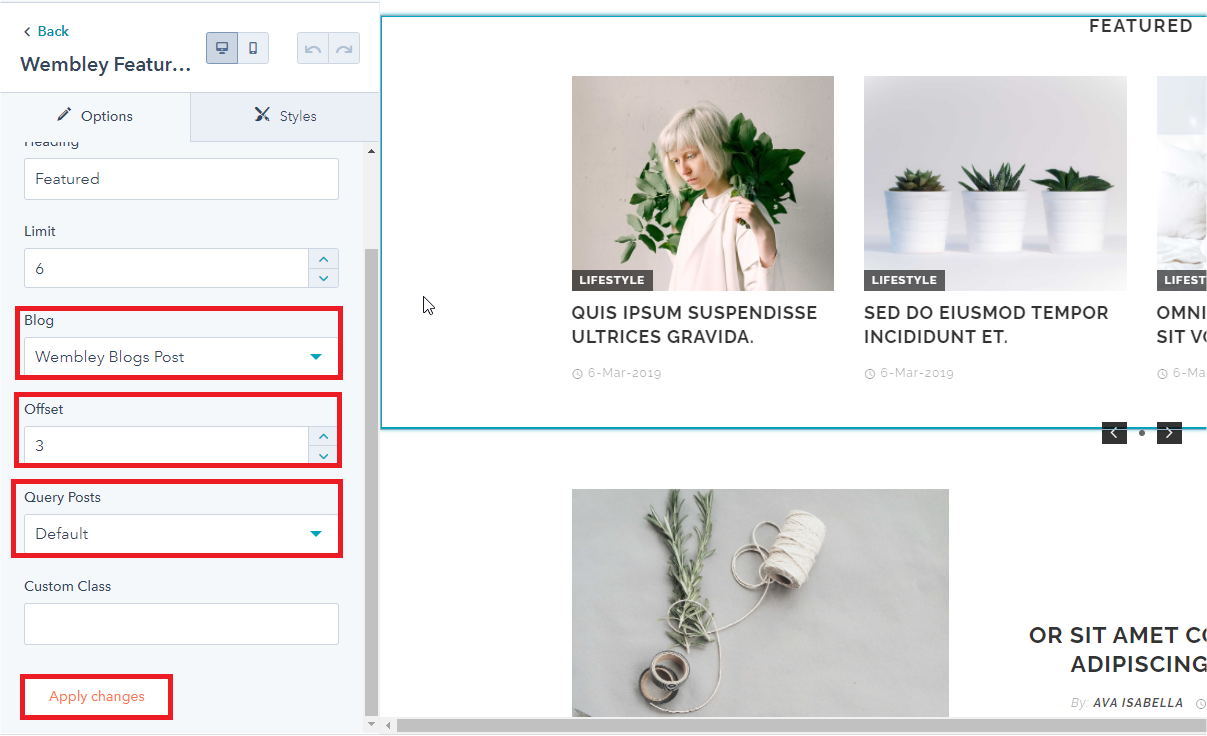Click the woman with leaves thumbnail

pyautogui.click(x=702, y=183)
